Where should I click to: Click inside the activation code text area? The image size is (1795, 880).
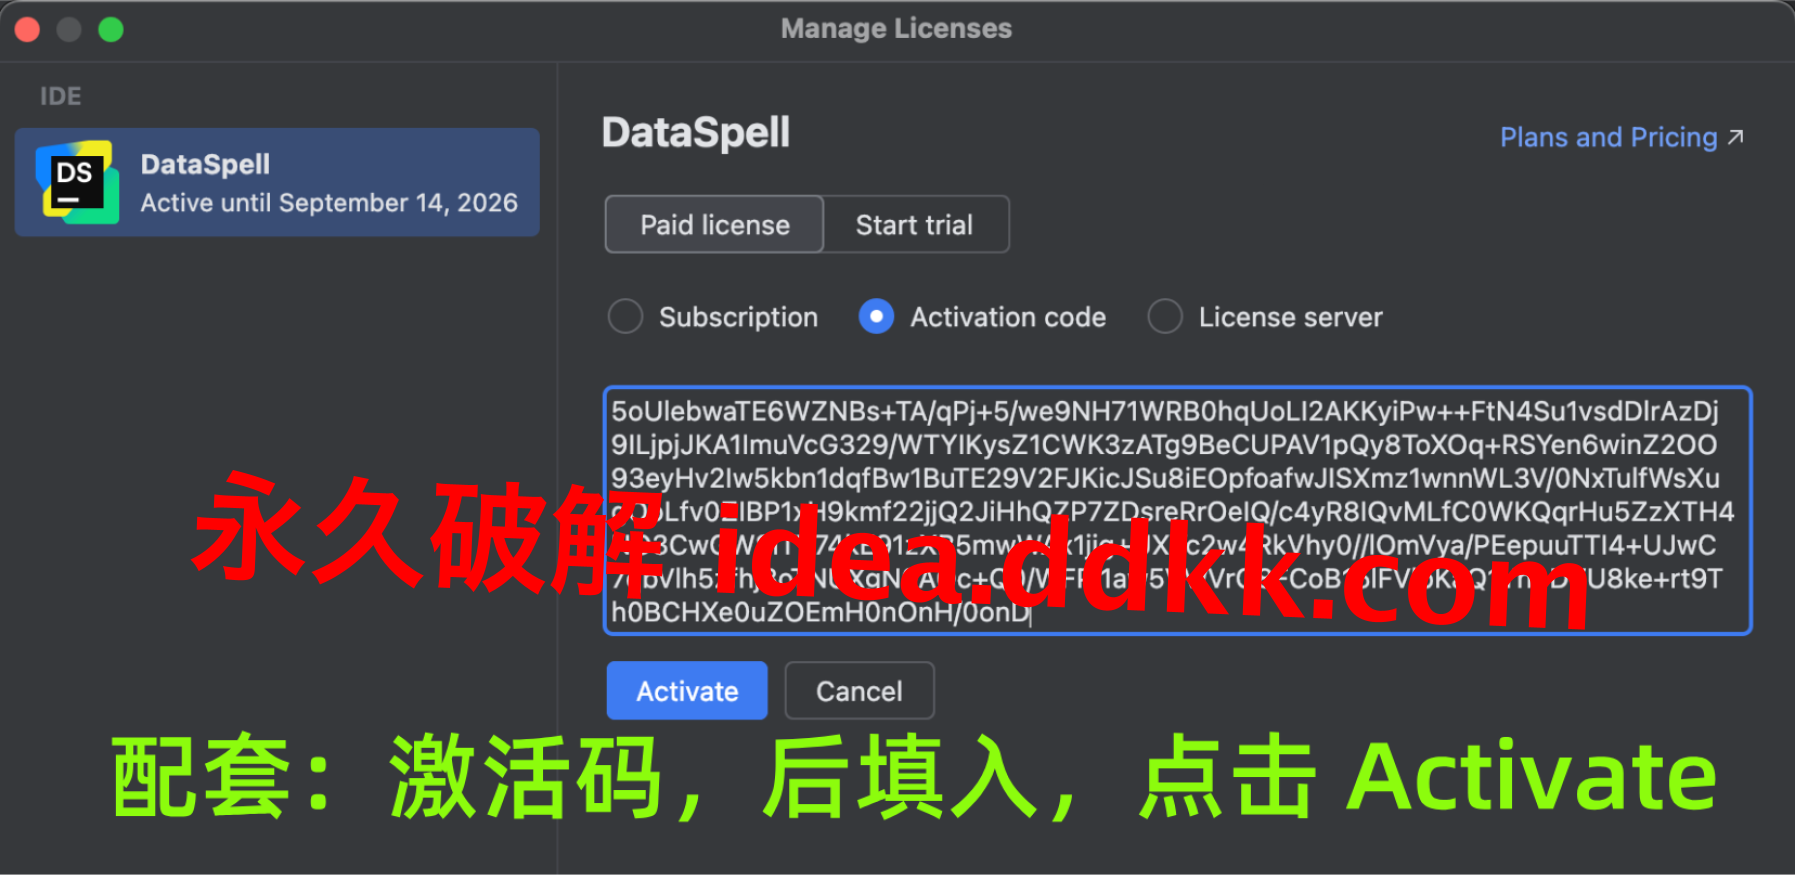(1177, 510)
